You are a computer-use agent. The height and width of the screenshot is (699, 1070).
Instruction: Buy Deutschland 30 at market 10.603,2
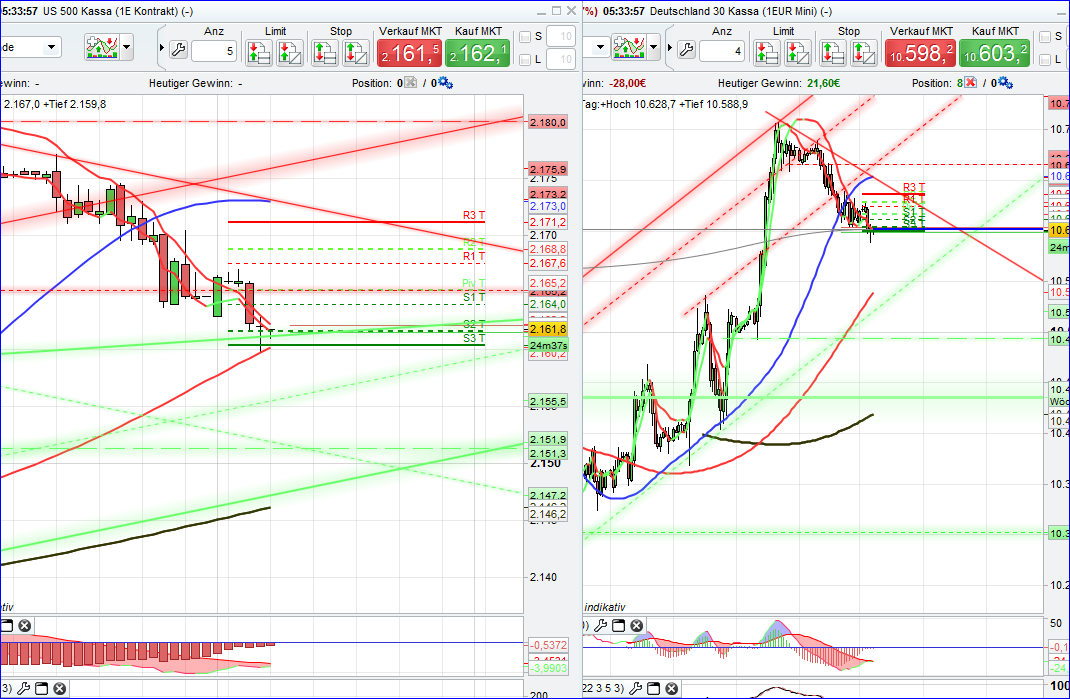994,53
